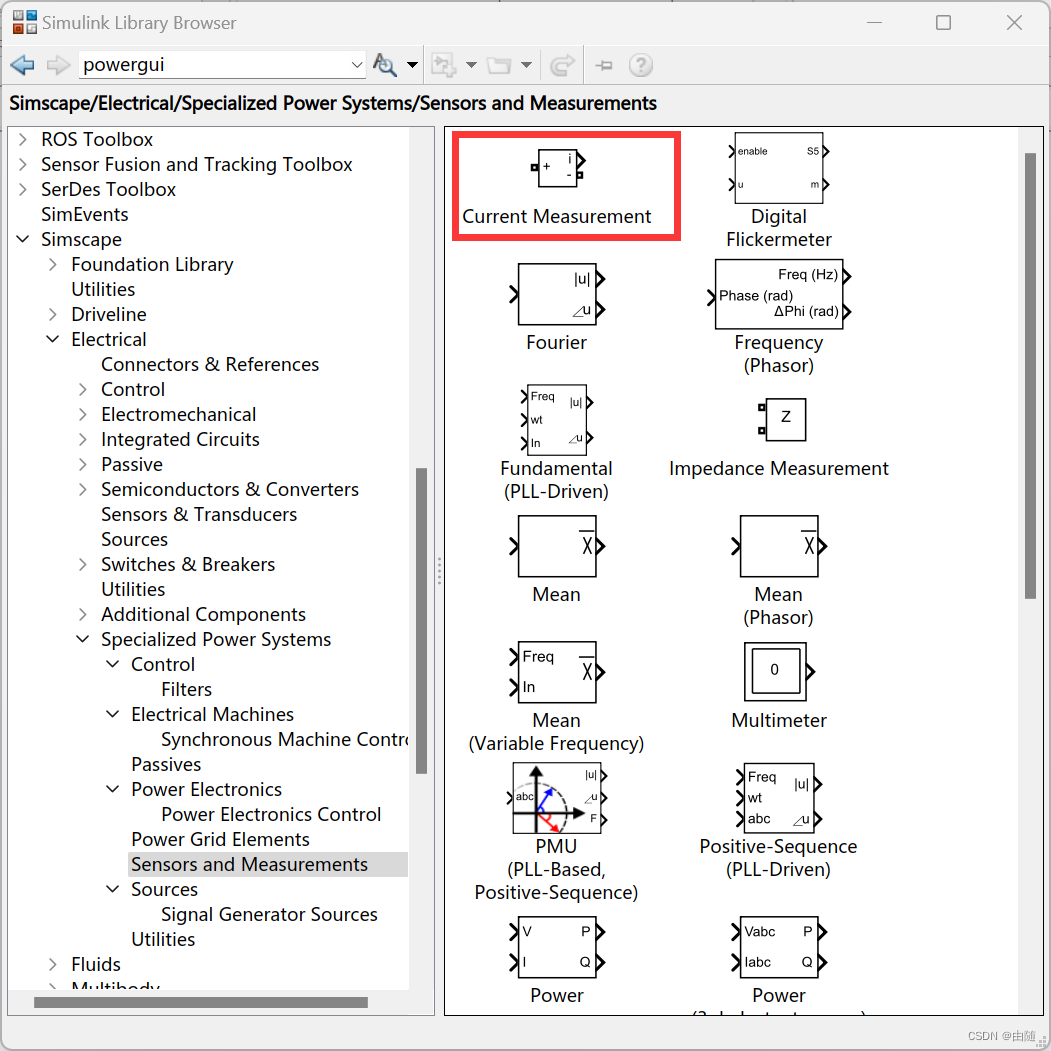Image resolution: width=1051 pixels, height=1051 pixels.
Task: Maximize the Simulink Library Browser window
Action: point(943,23)
